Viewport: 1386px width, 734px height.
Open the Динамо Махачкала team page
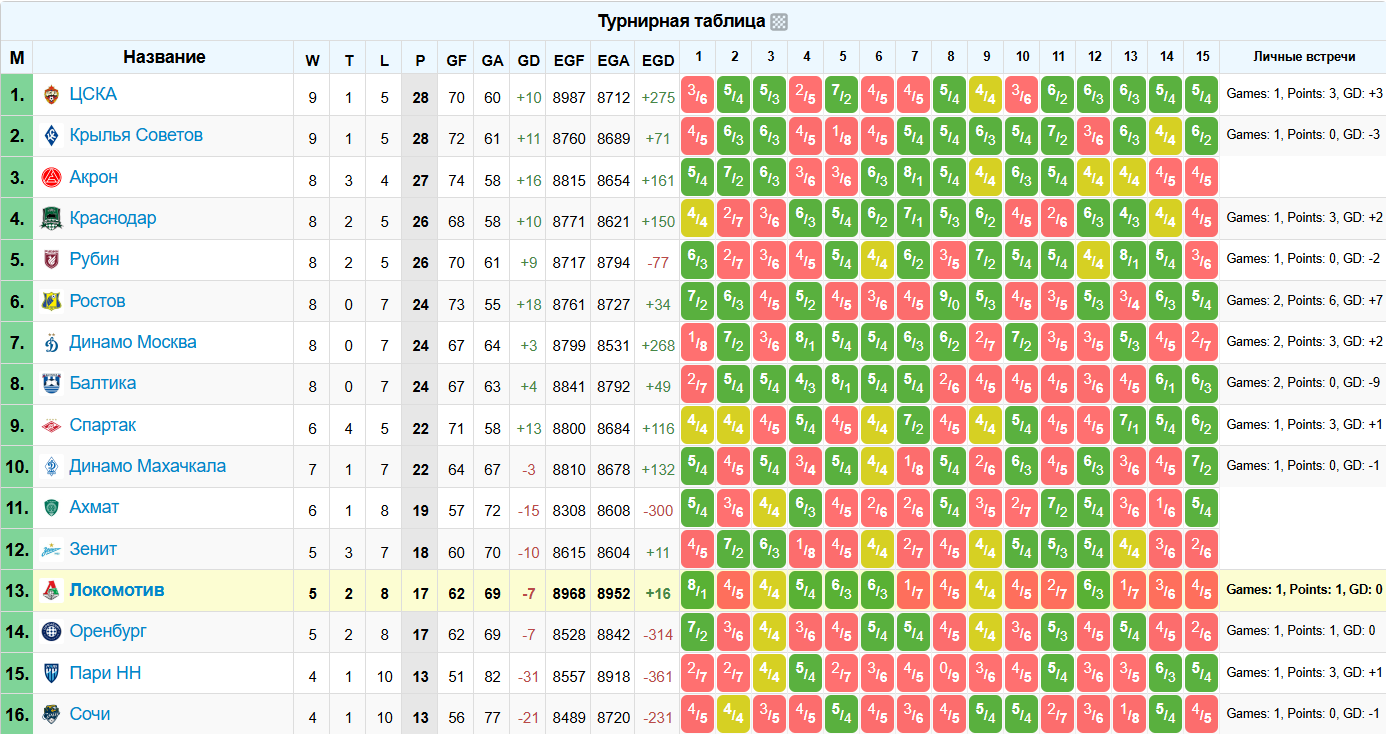click(147, 466)
